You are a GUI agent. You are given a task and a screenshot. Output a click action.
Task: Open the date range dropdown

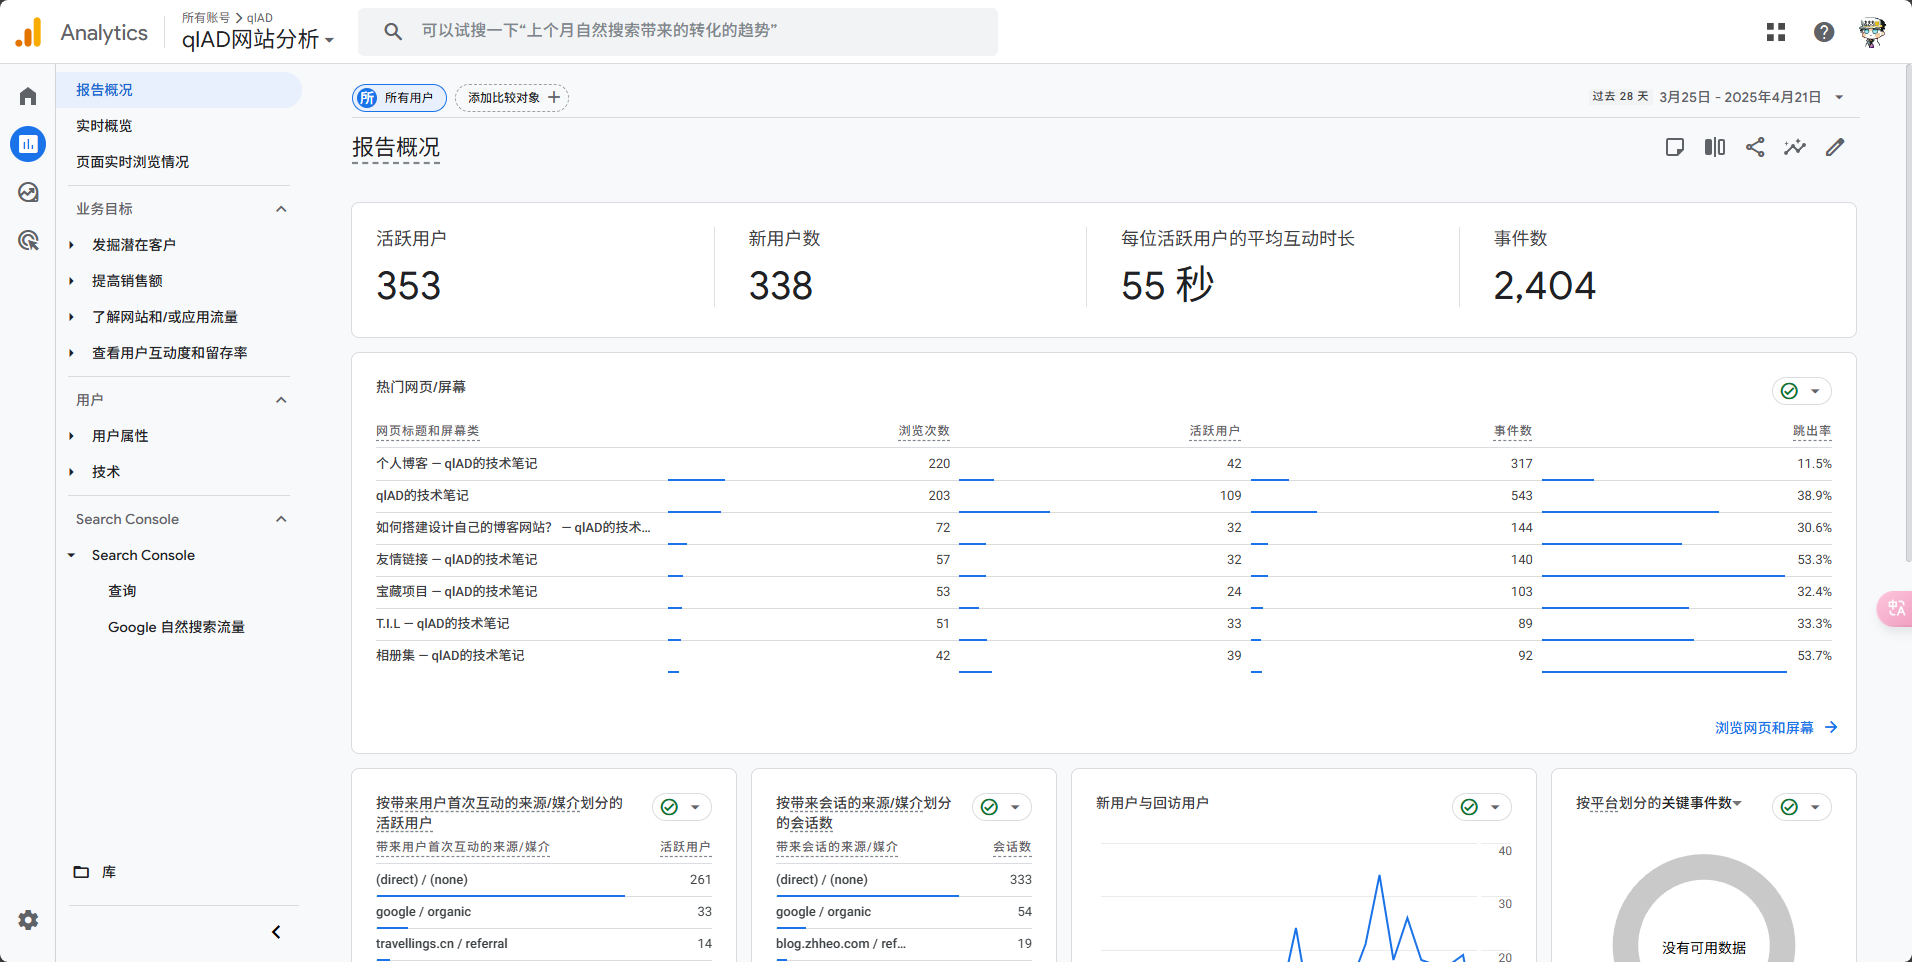(x=1839, y=97)
